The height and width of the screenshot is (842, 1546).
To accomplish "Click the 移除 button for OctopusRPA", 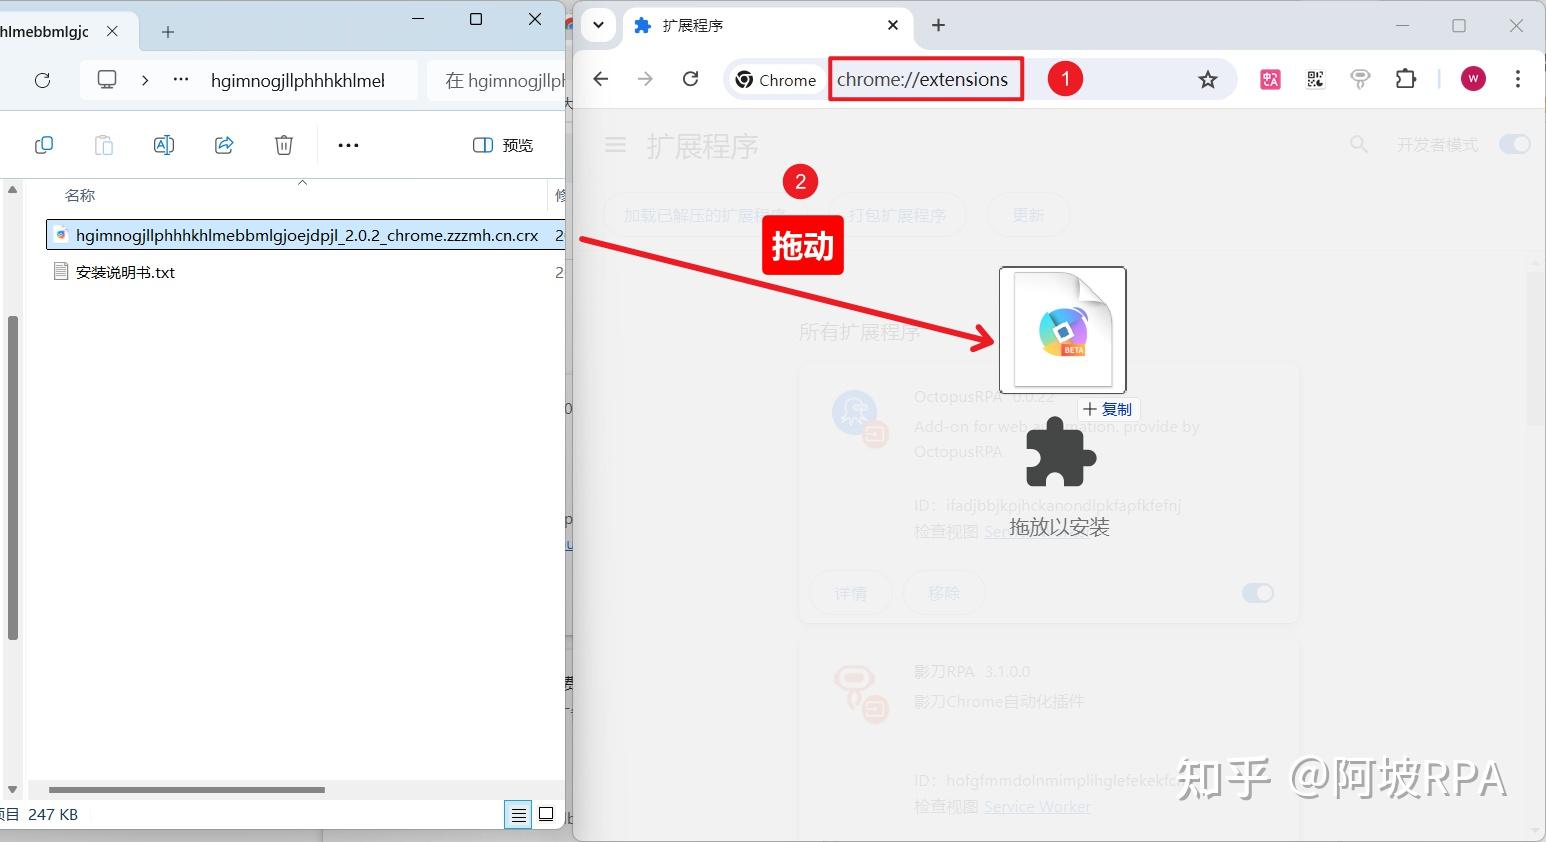I will click(943, 593).
